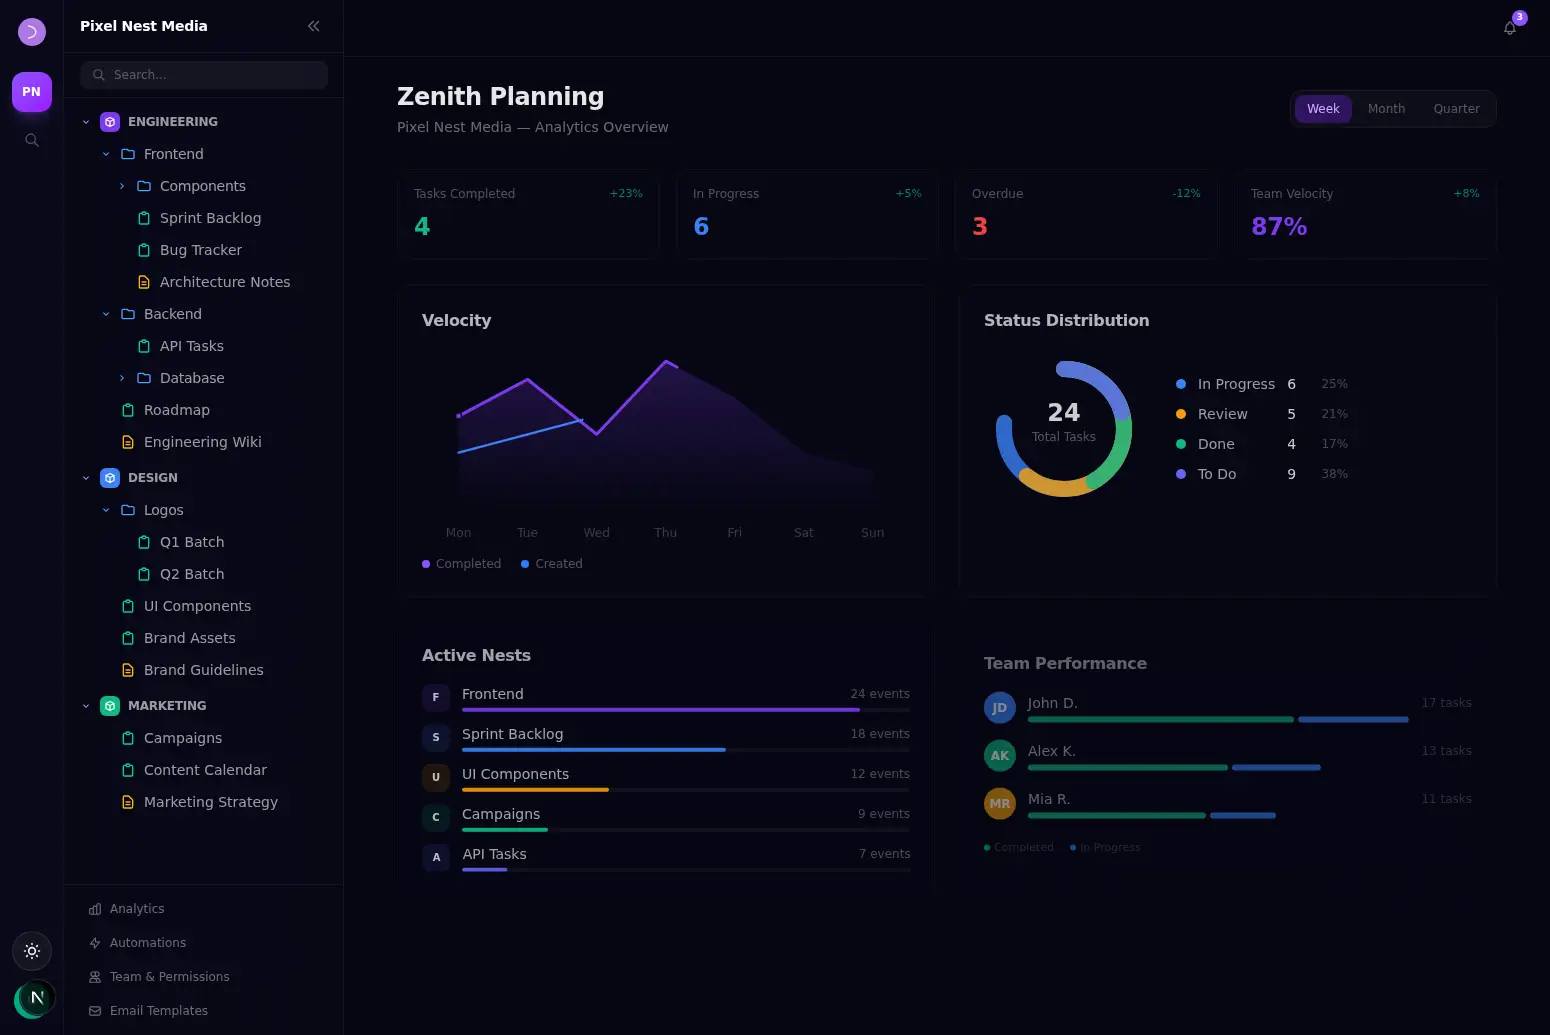Open the Content Calendar list
This screenshot has height=1035, width=1550.
204,770
